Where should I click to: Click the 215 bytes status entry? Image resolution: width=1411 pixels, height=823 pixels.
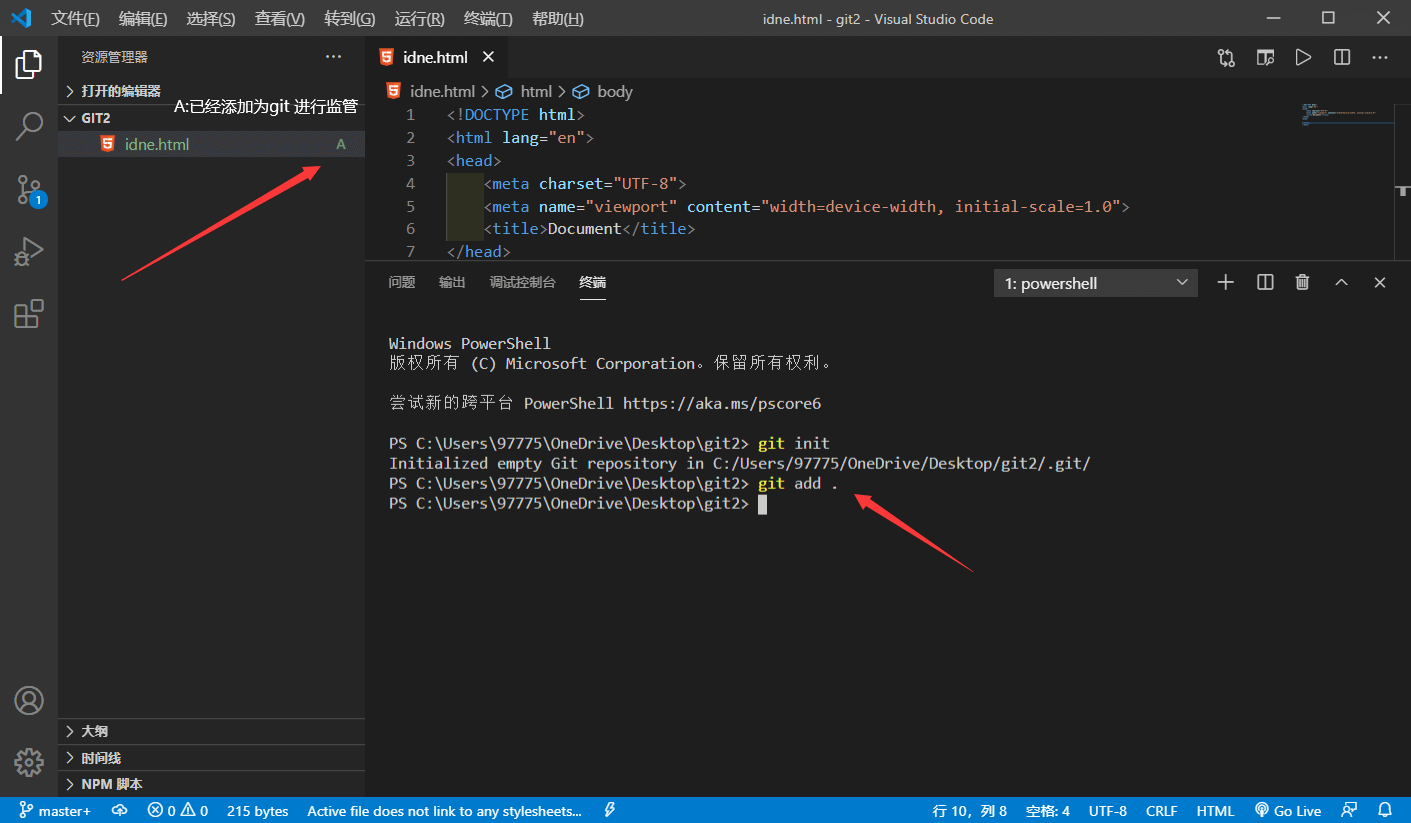[258, 811]
